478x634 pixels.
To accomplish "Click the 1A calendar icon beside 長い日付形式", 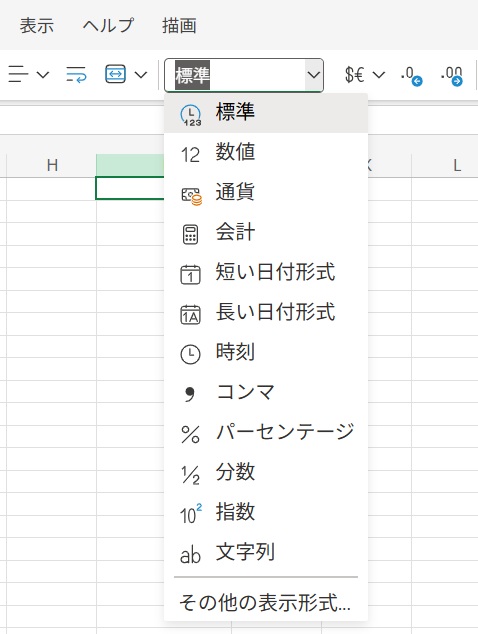I will (x=190, y=315).
